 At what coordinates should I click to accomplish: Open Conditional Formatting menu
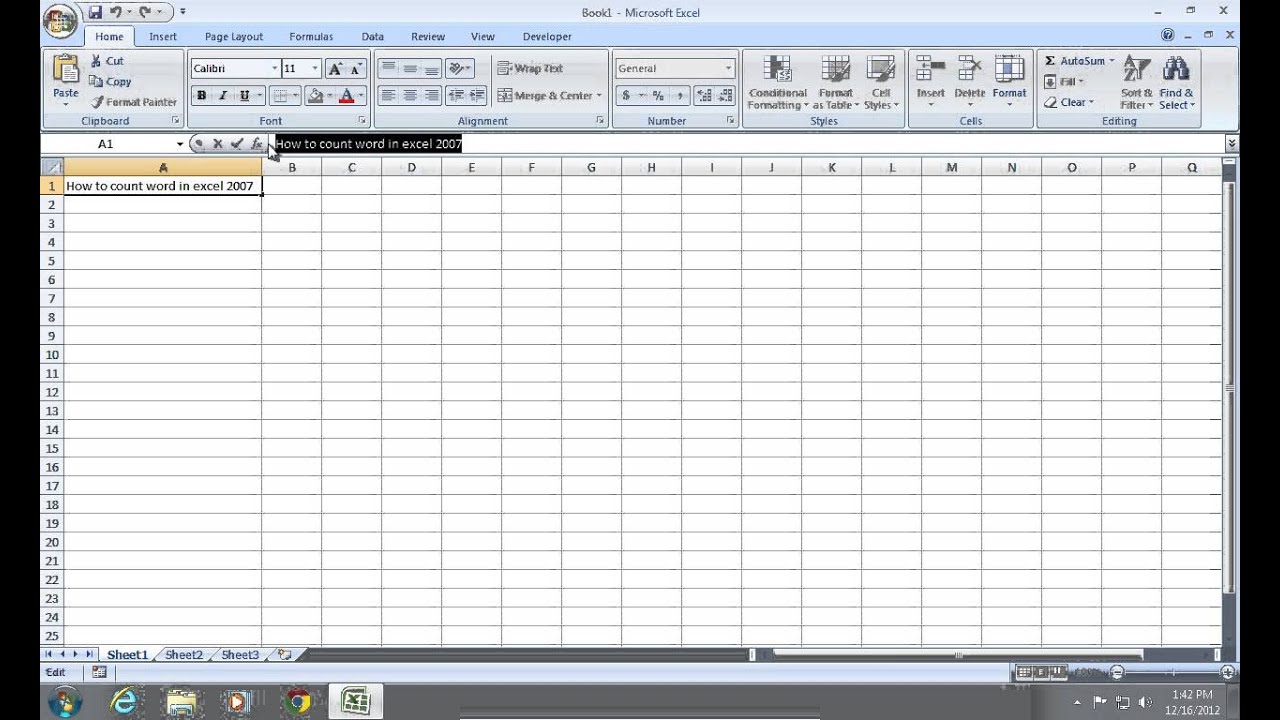(x=778, y=82)
